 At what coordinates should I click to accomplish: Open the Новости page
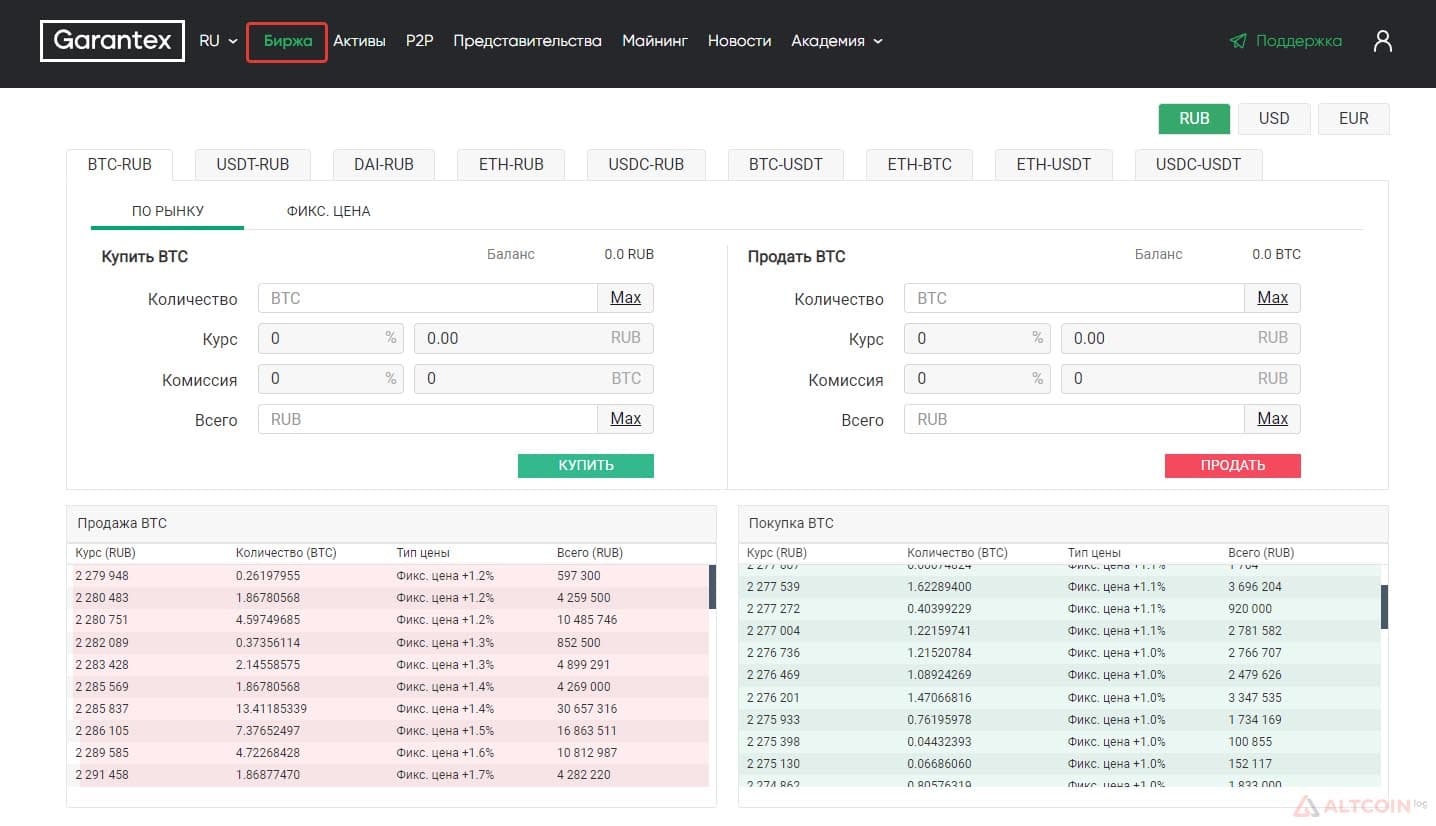[739, 41]
